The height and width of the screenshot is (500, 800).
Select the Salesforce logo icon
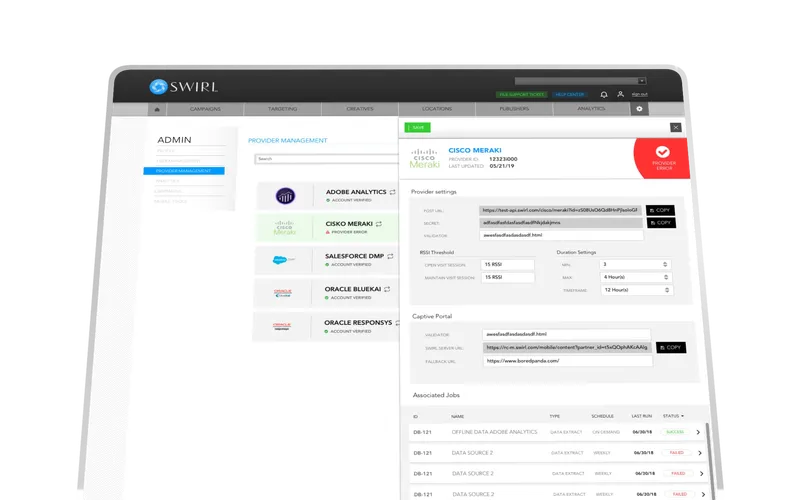tap(284, 260)
